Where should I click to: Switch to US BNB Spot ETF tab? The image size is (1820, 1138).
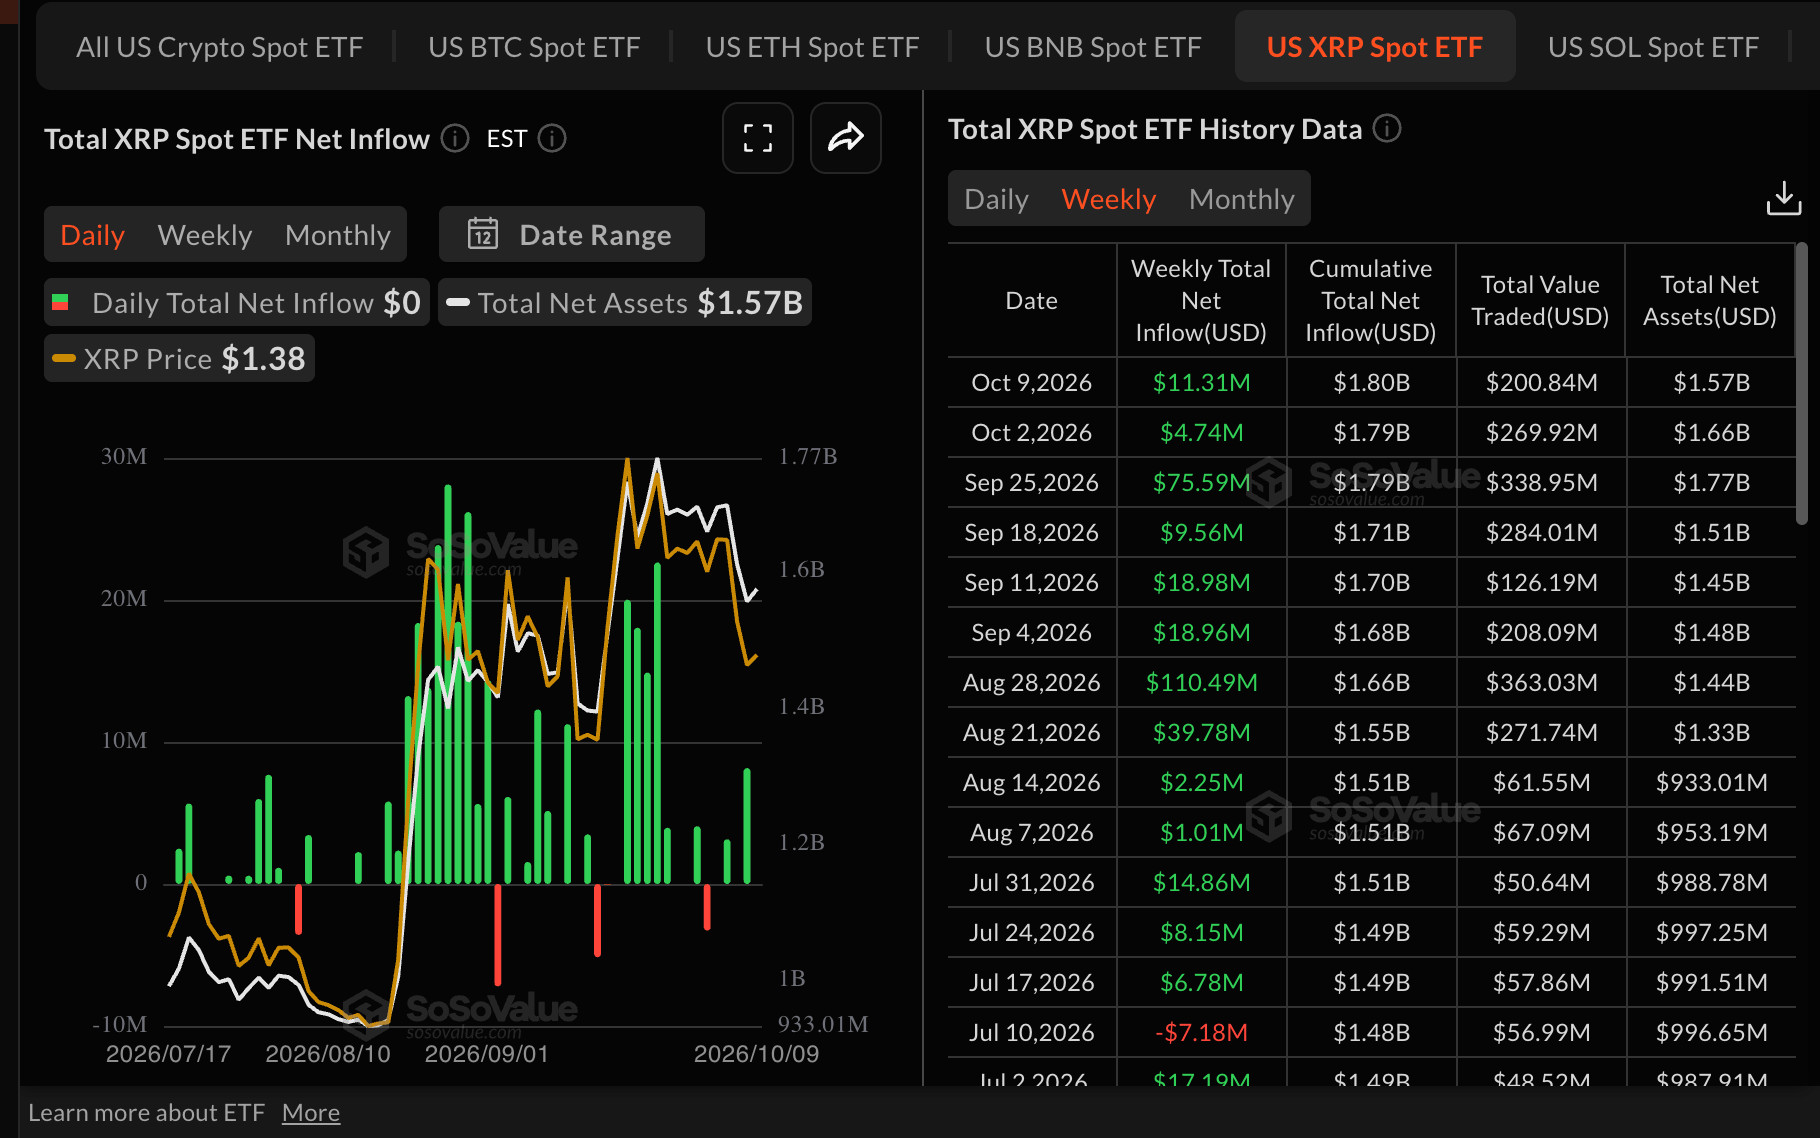pos(1093,47)
